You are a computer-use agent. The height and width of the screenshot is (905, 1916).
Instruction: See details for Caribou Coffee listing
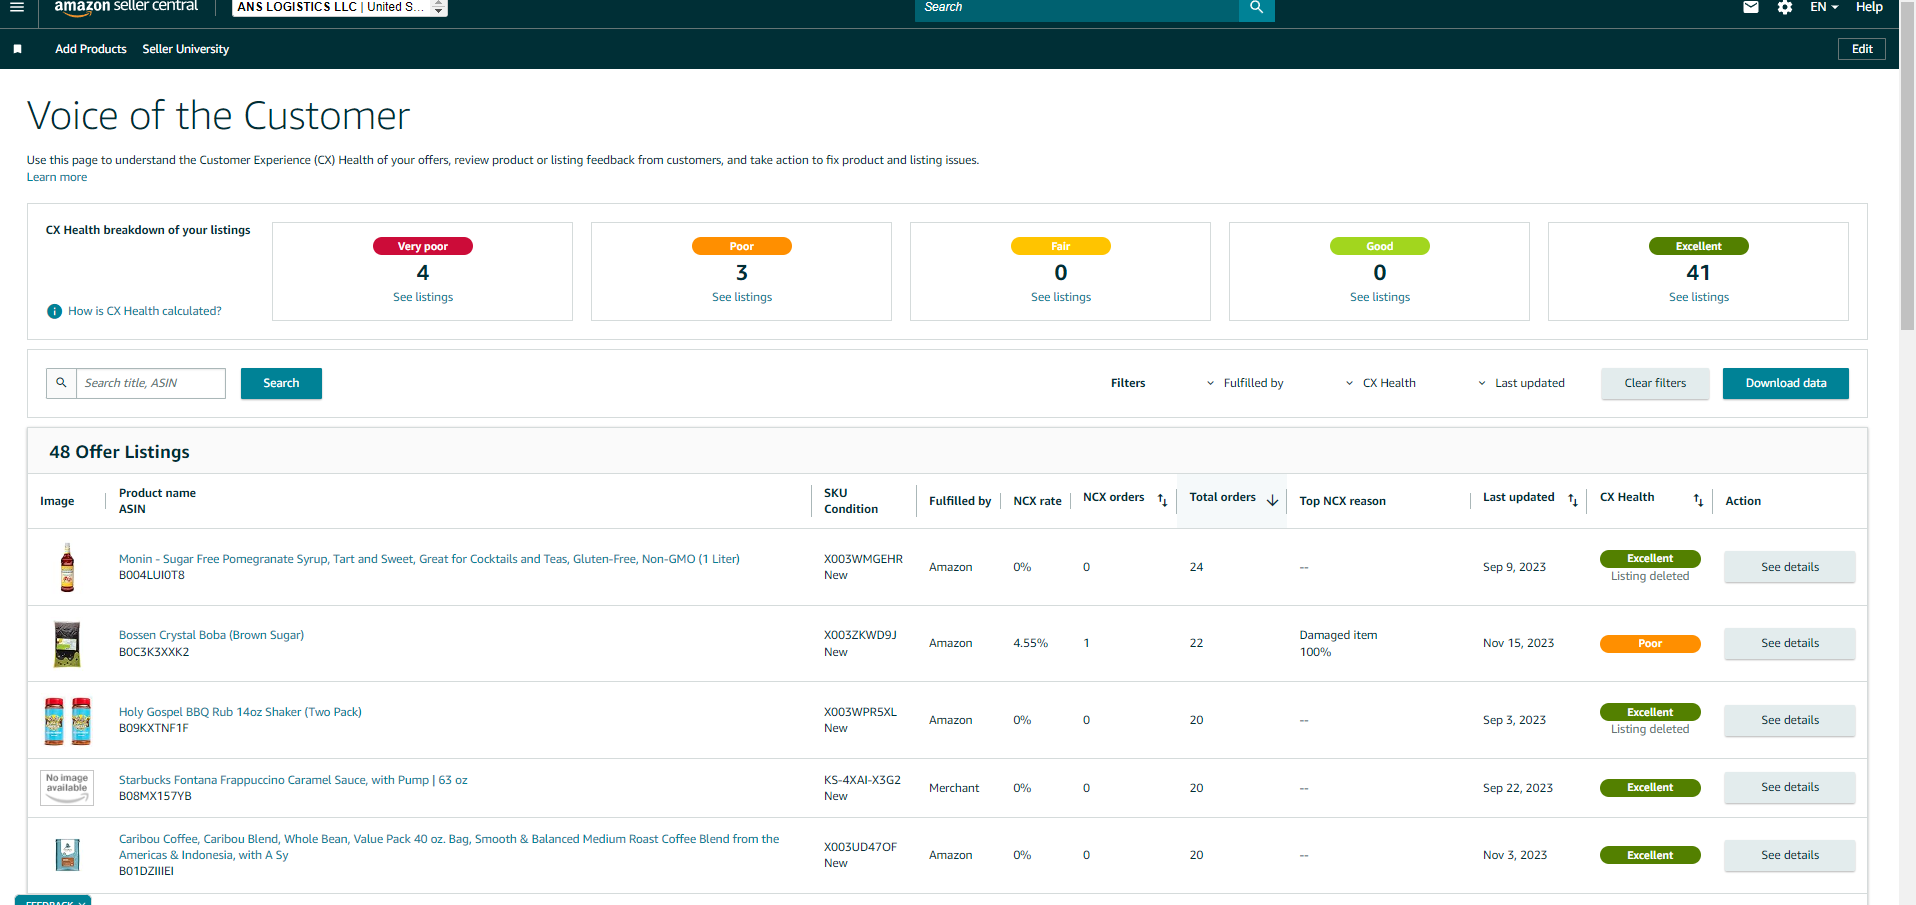(1790, 855)
